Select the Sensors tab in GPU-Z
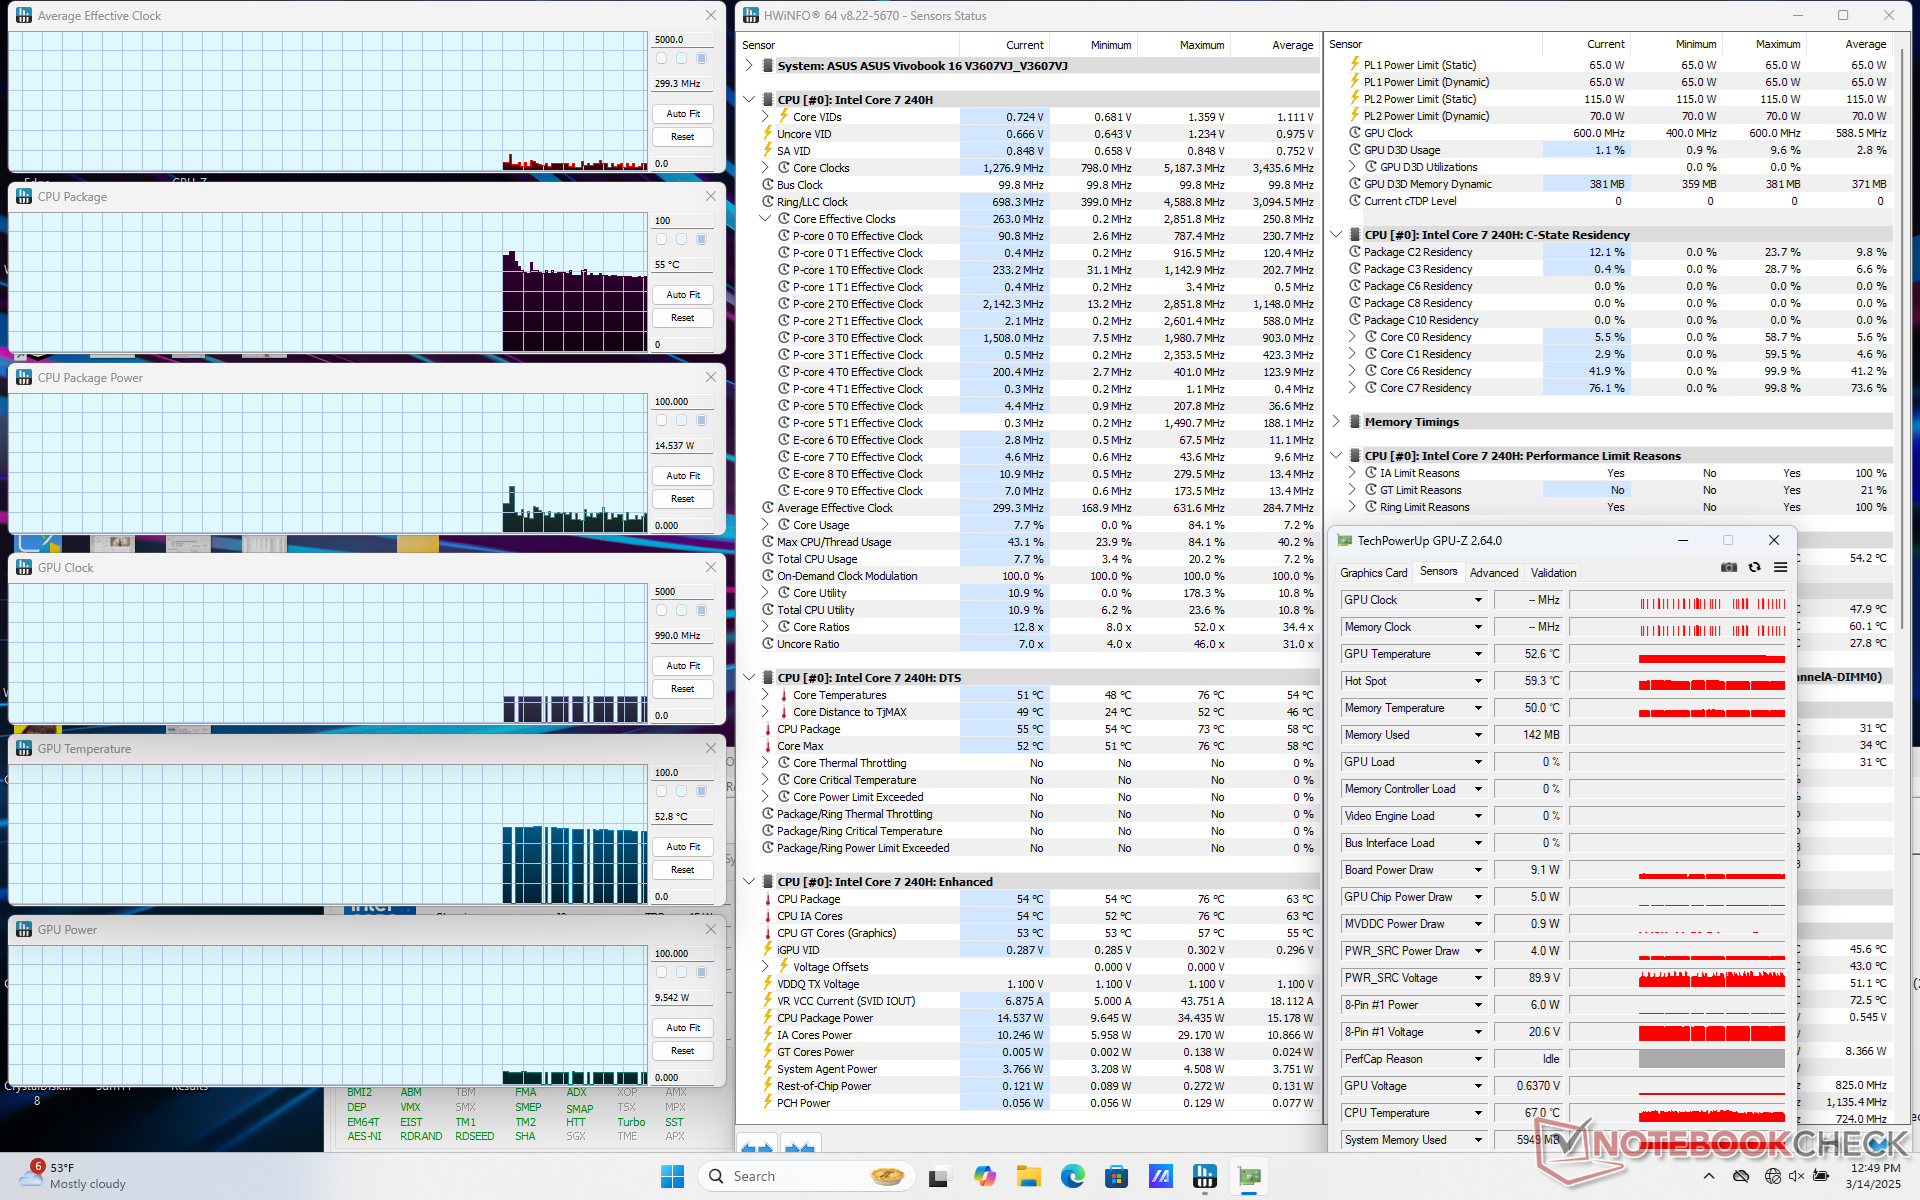 [1438, 572]
